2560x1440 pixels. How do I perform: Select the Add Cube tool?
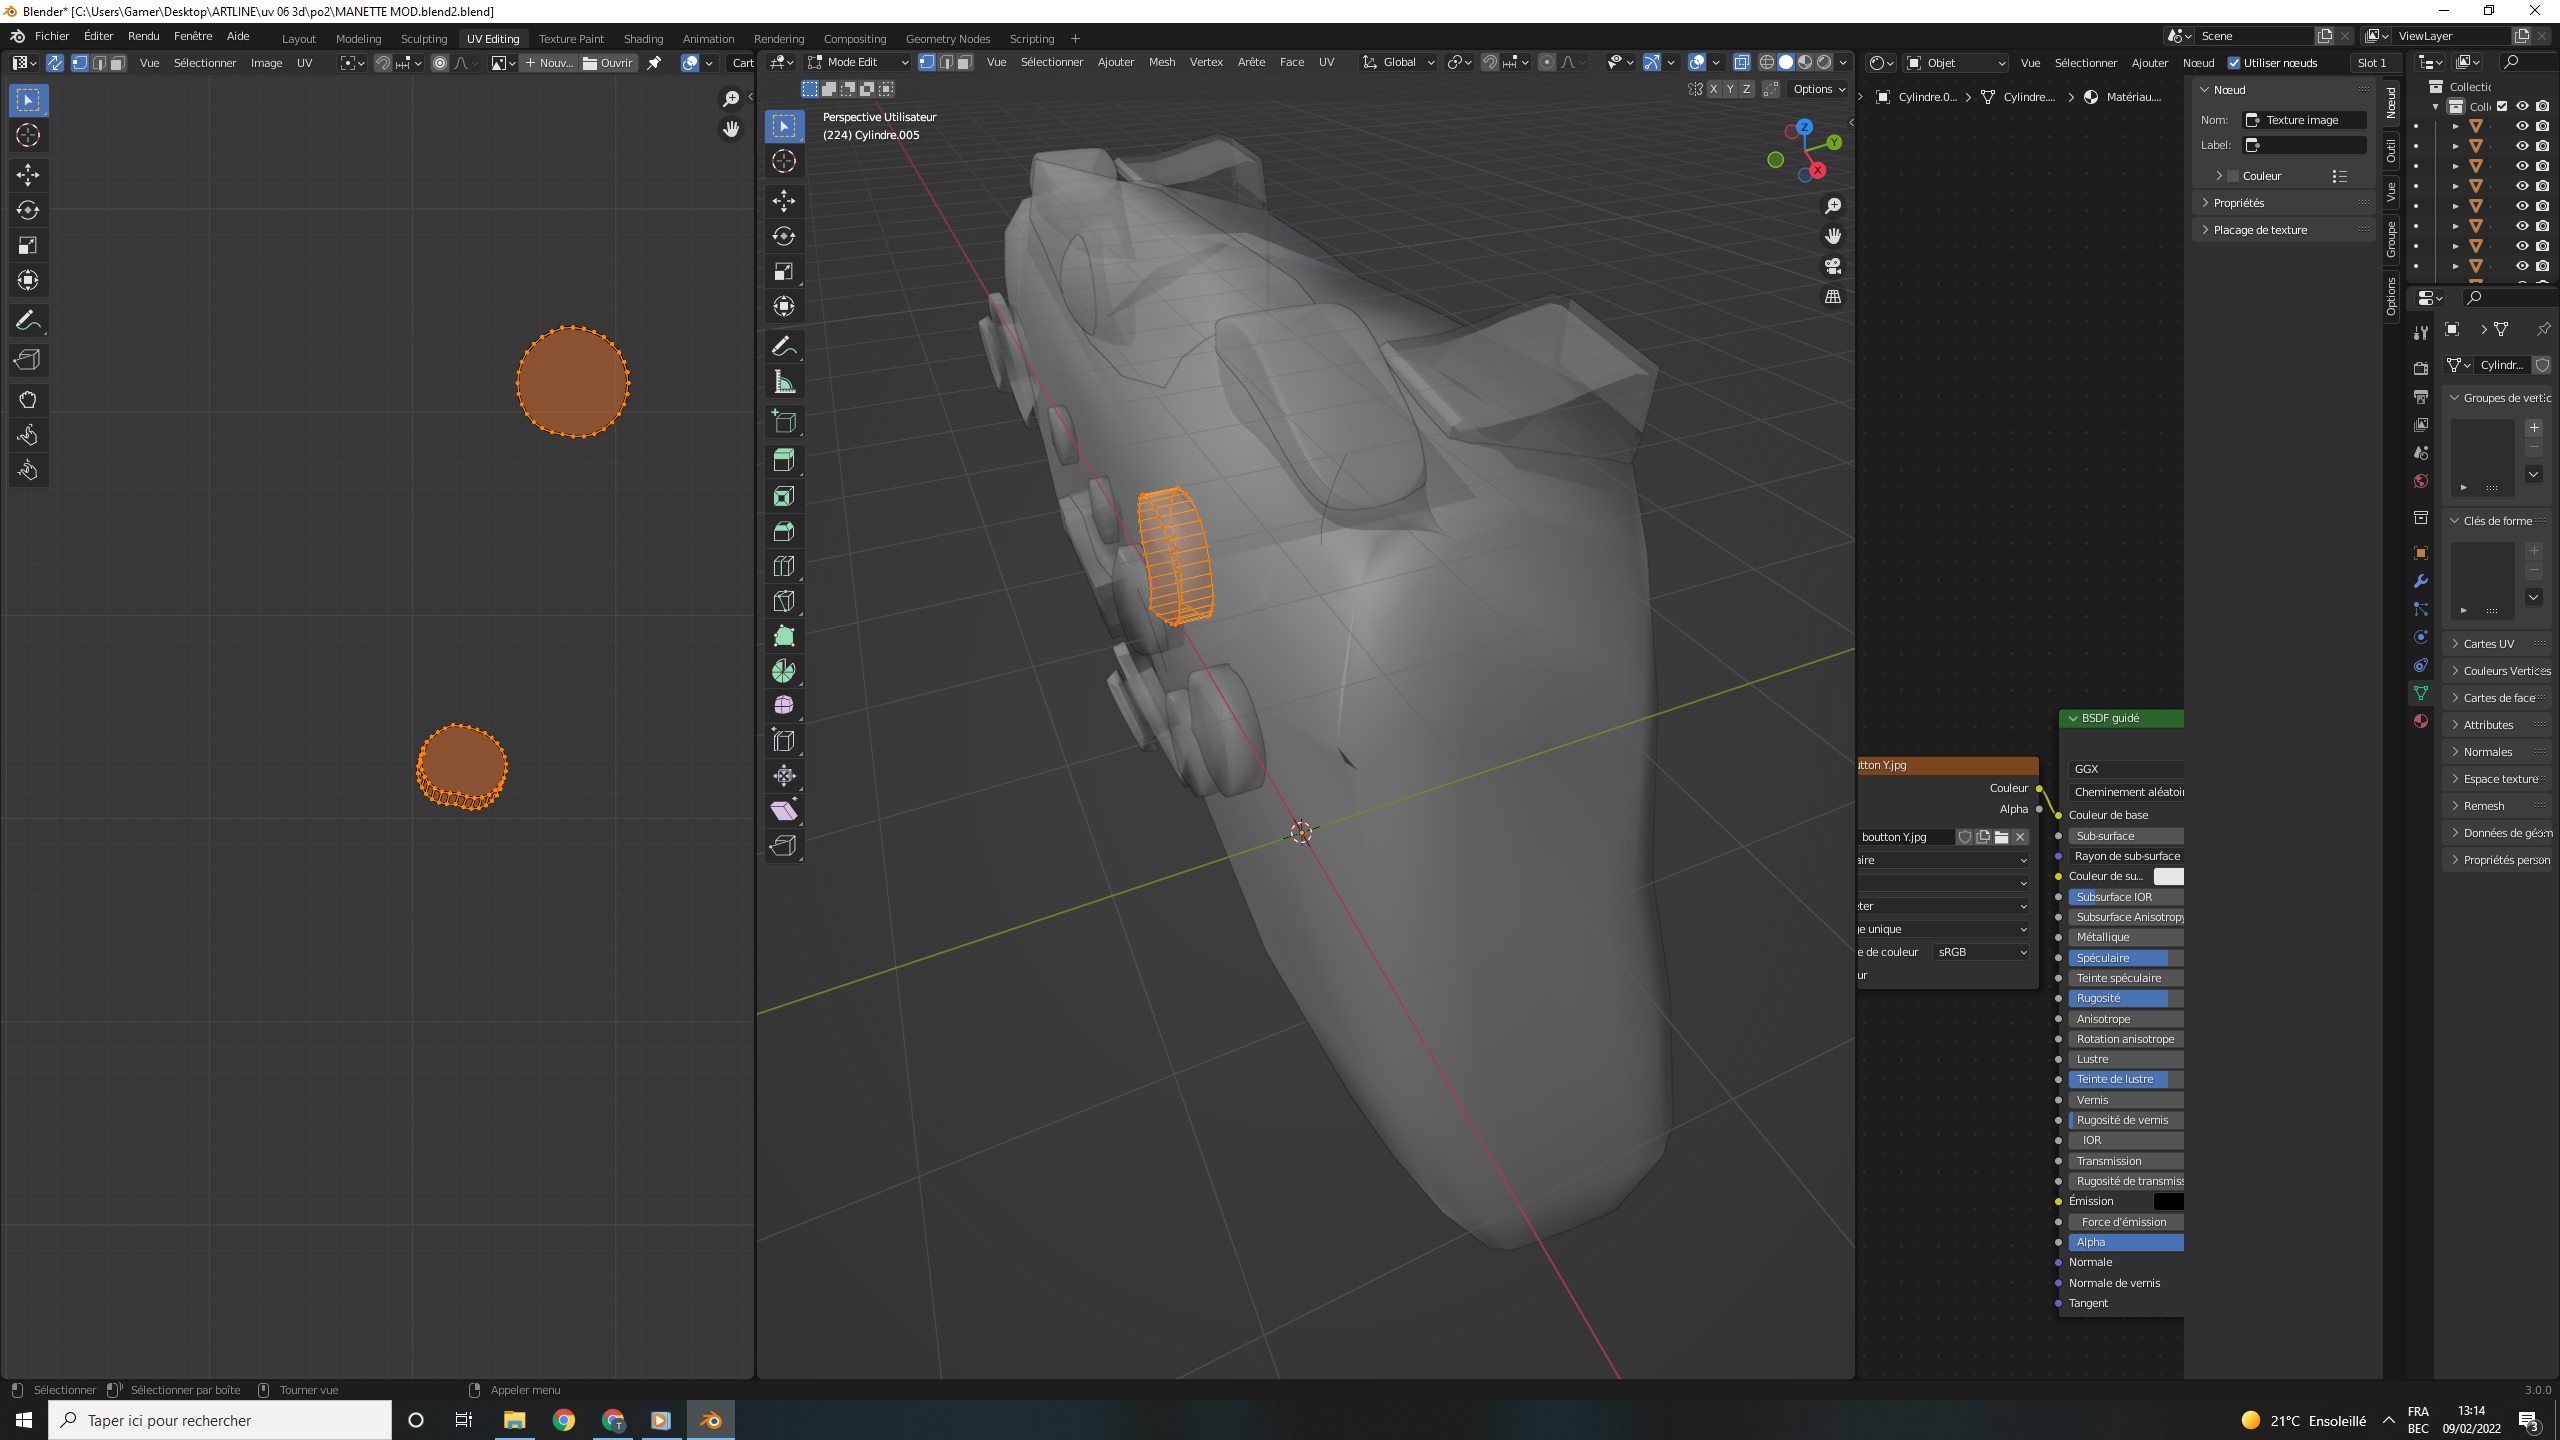(x=784, y=422)
